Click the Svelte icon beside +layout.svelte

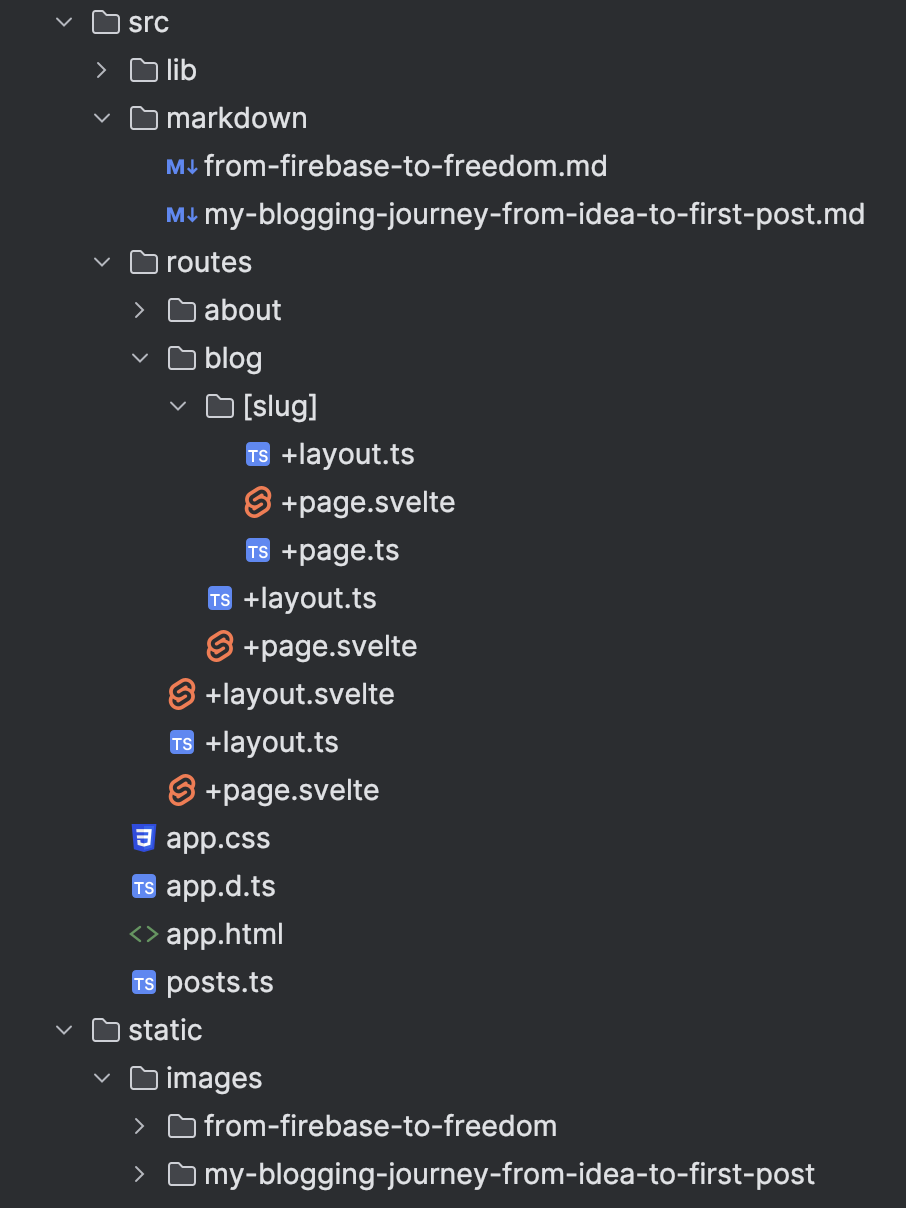click(x=182, y=694)
